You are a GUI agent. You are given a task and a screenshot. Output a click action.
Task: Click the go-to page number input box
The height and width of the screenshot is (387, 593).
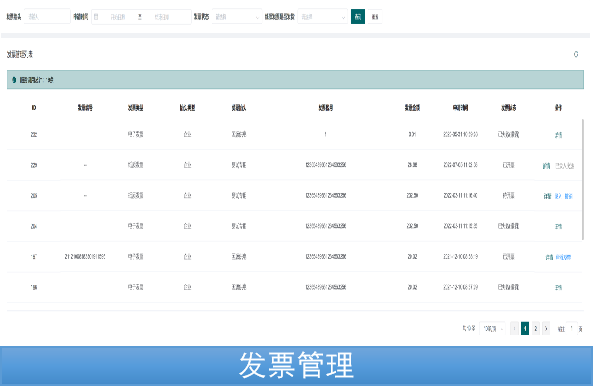pos(571,328)
